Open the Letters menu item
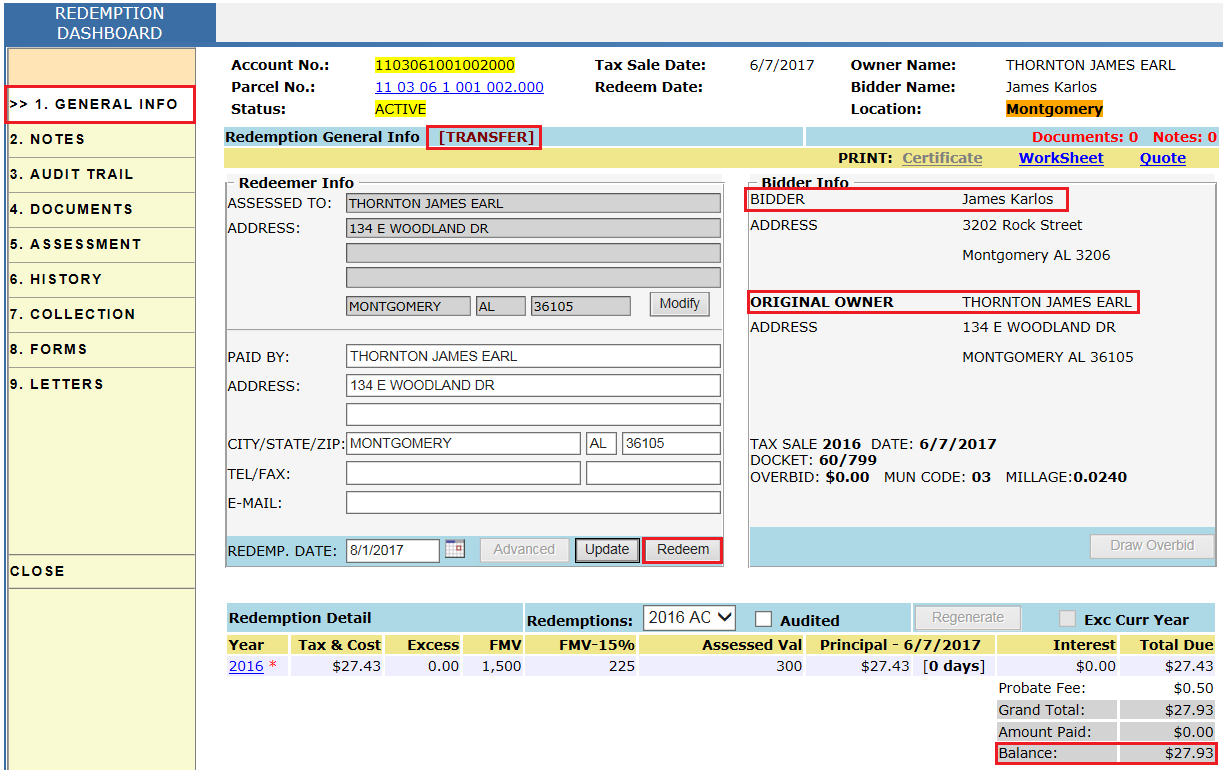The width and height of the screenshot is (1223, 770). tap(57, 384)
